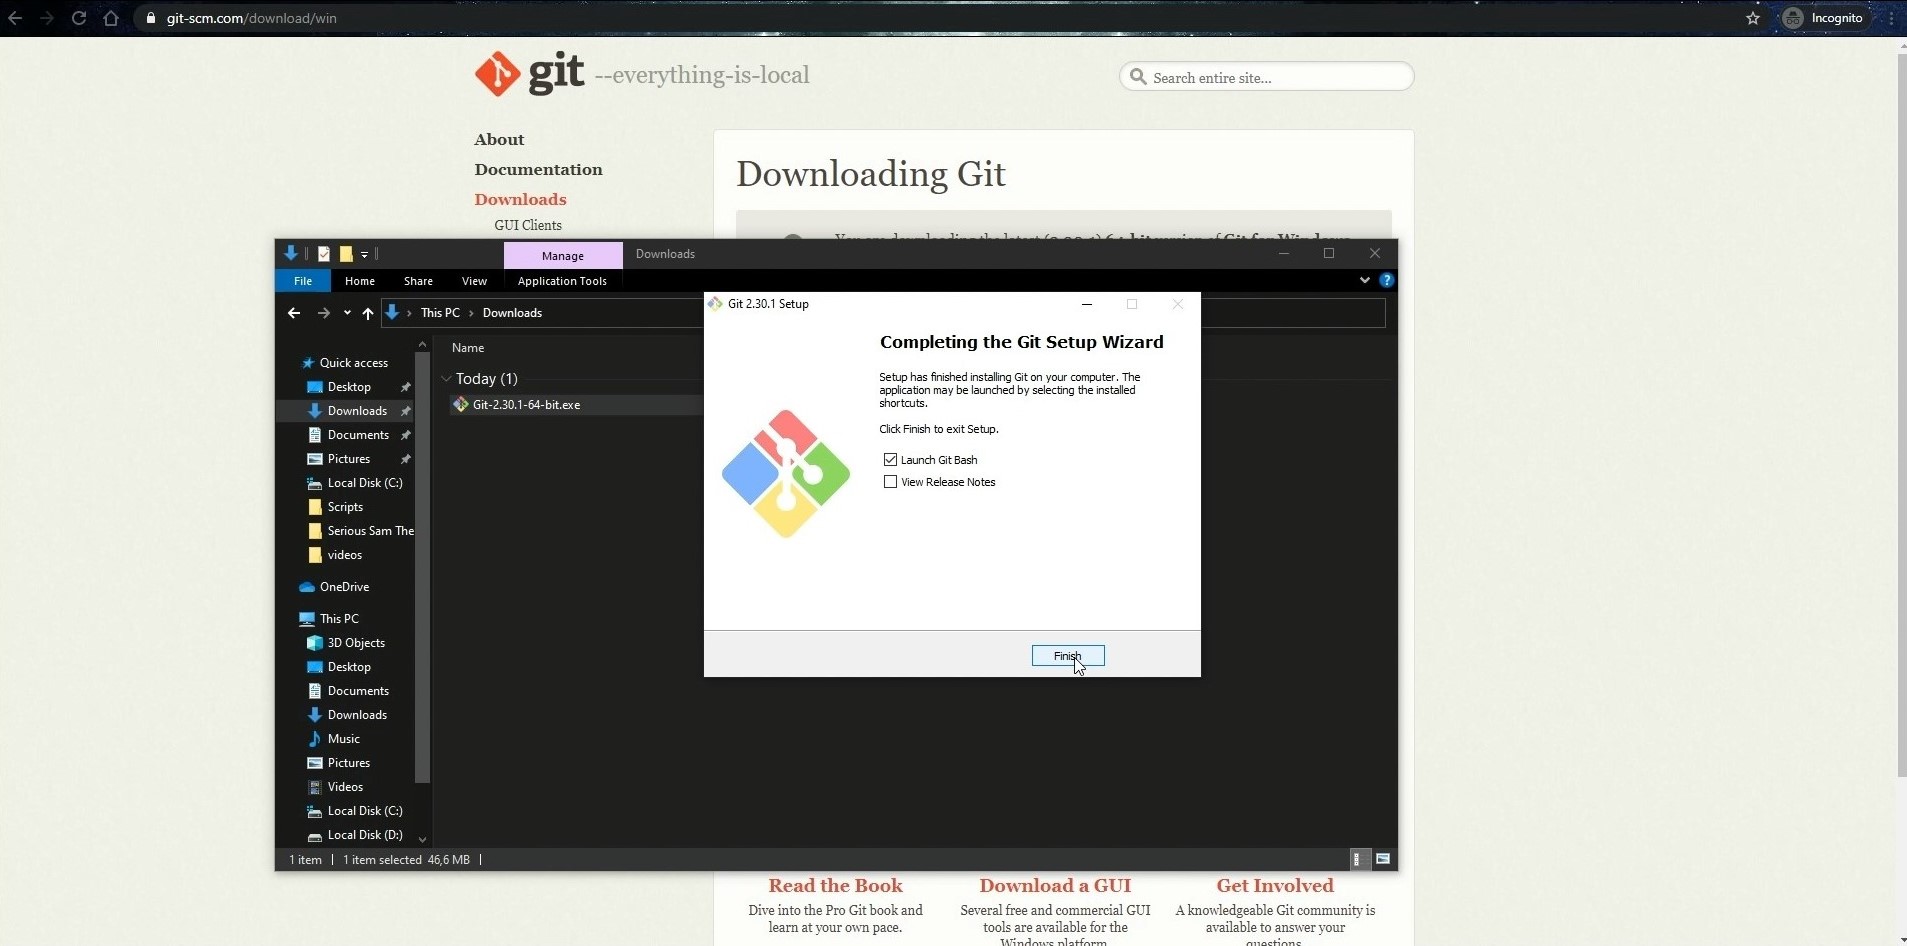Open the Scripts folder in Quick access
The image size is (1907, 946).
345,507
